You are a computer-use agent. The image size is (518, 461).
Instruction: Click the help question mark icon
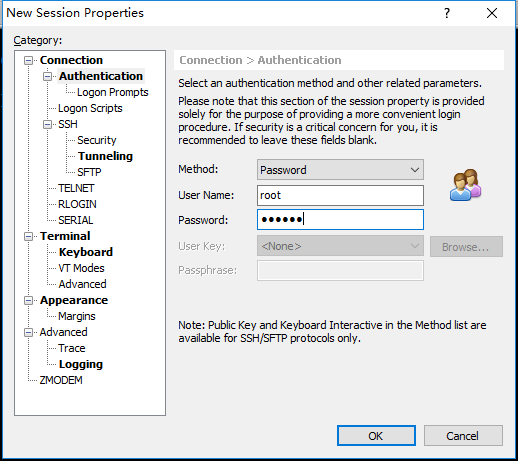(447, 13)
